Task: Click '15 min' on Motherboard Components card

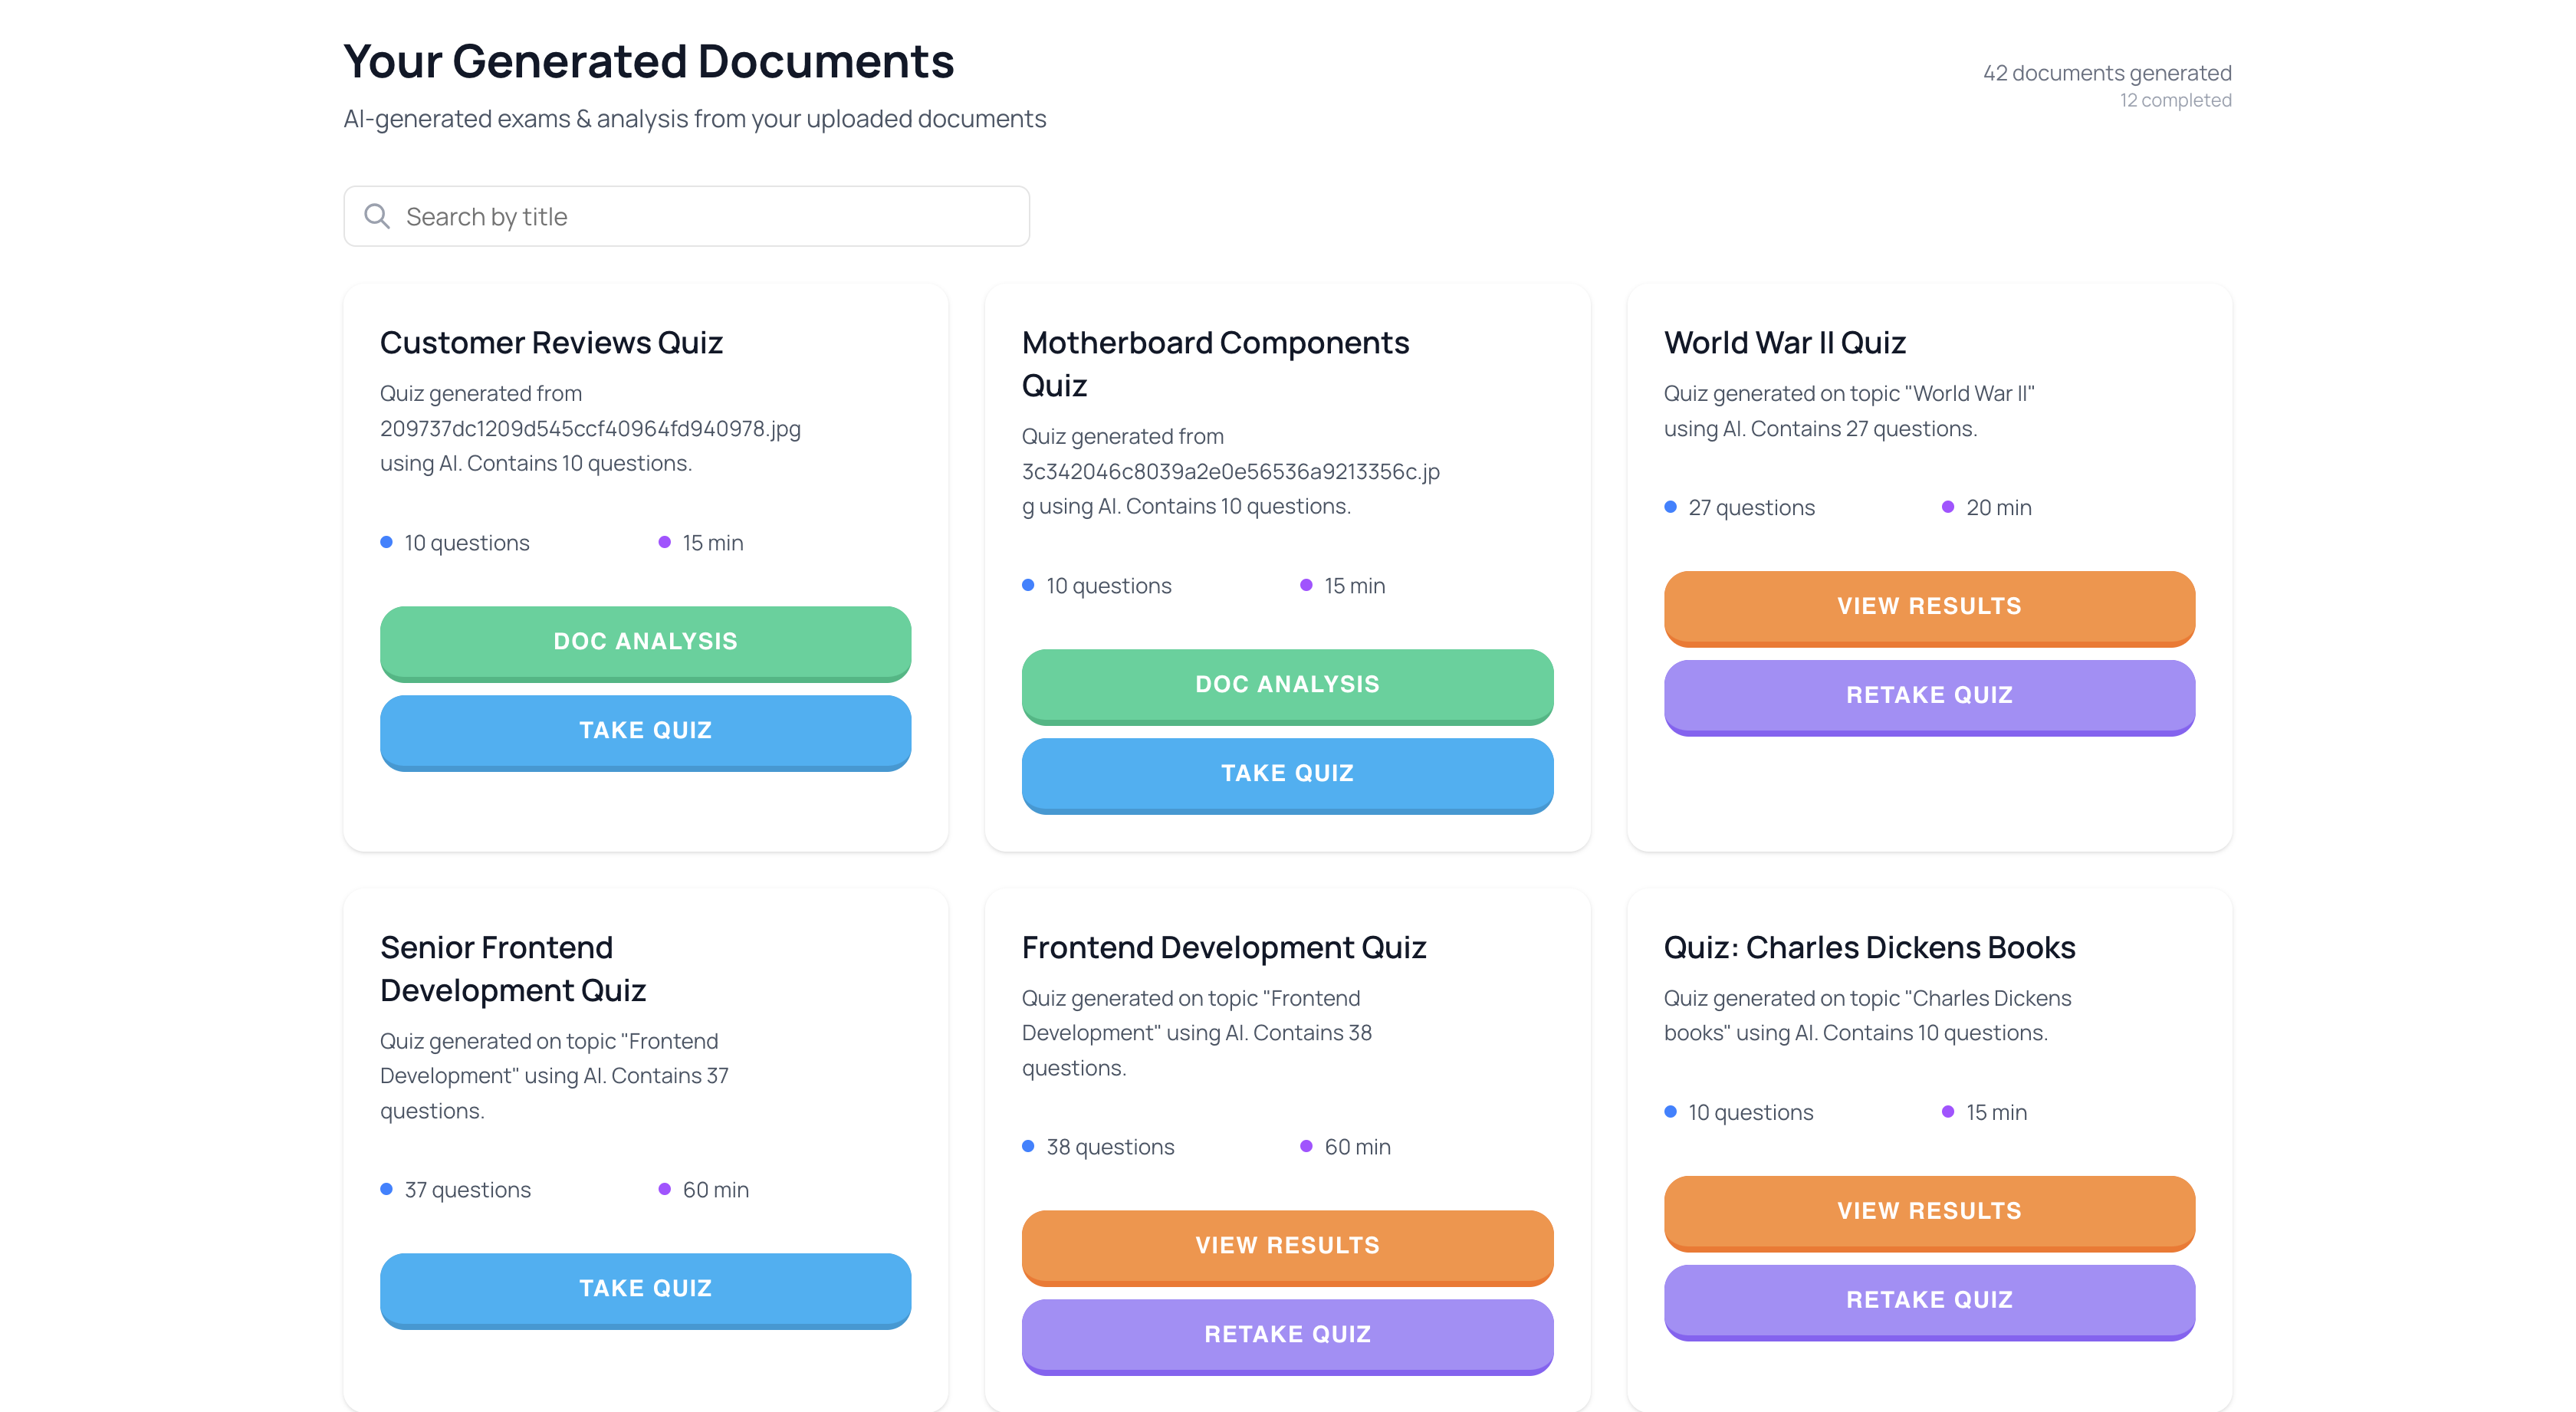Action: coord(1354,586)
